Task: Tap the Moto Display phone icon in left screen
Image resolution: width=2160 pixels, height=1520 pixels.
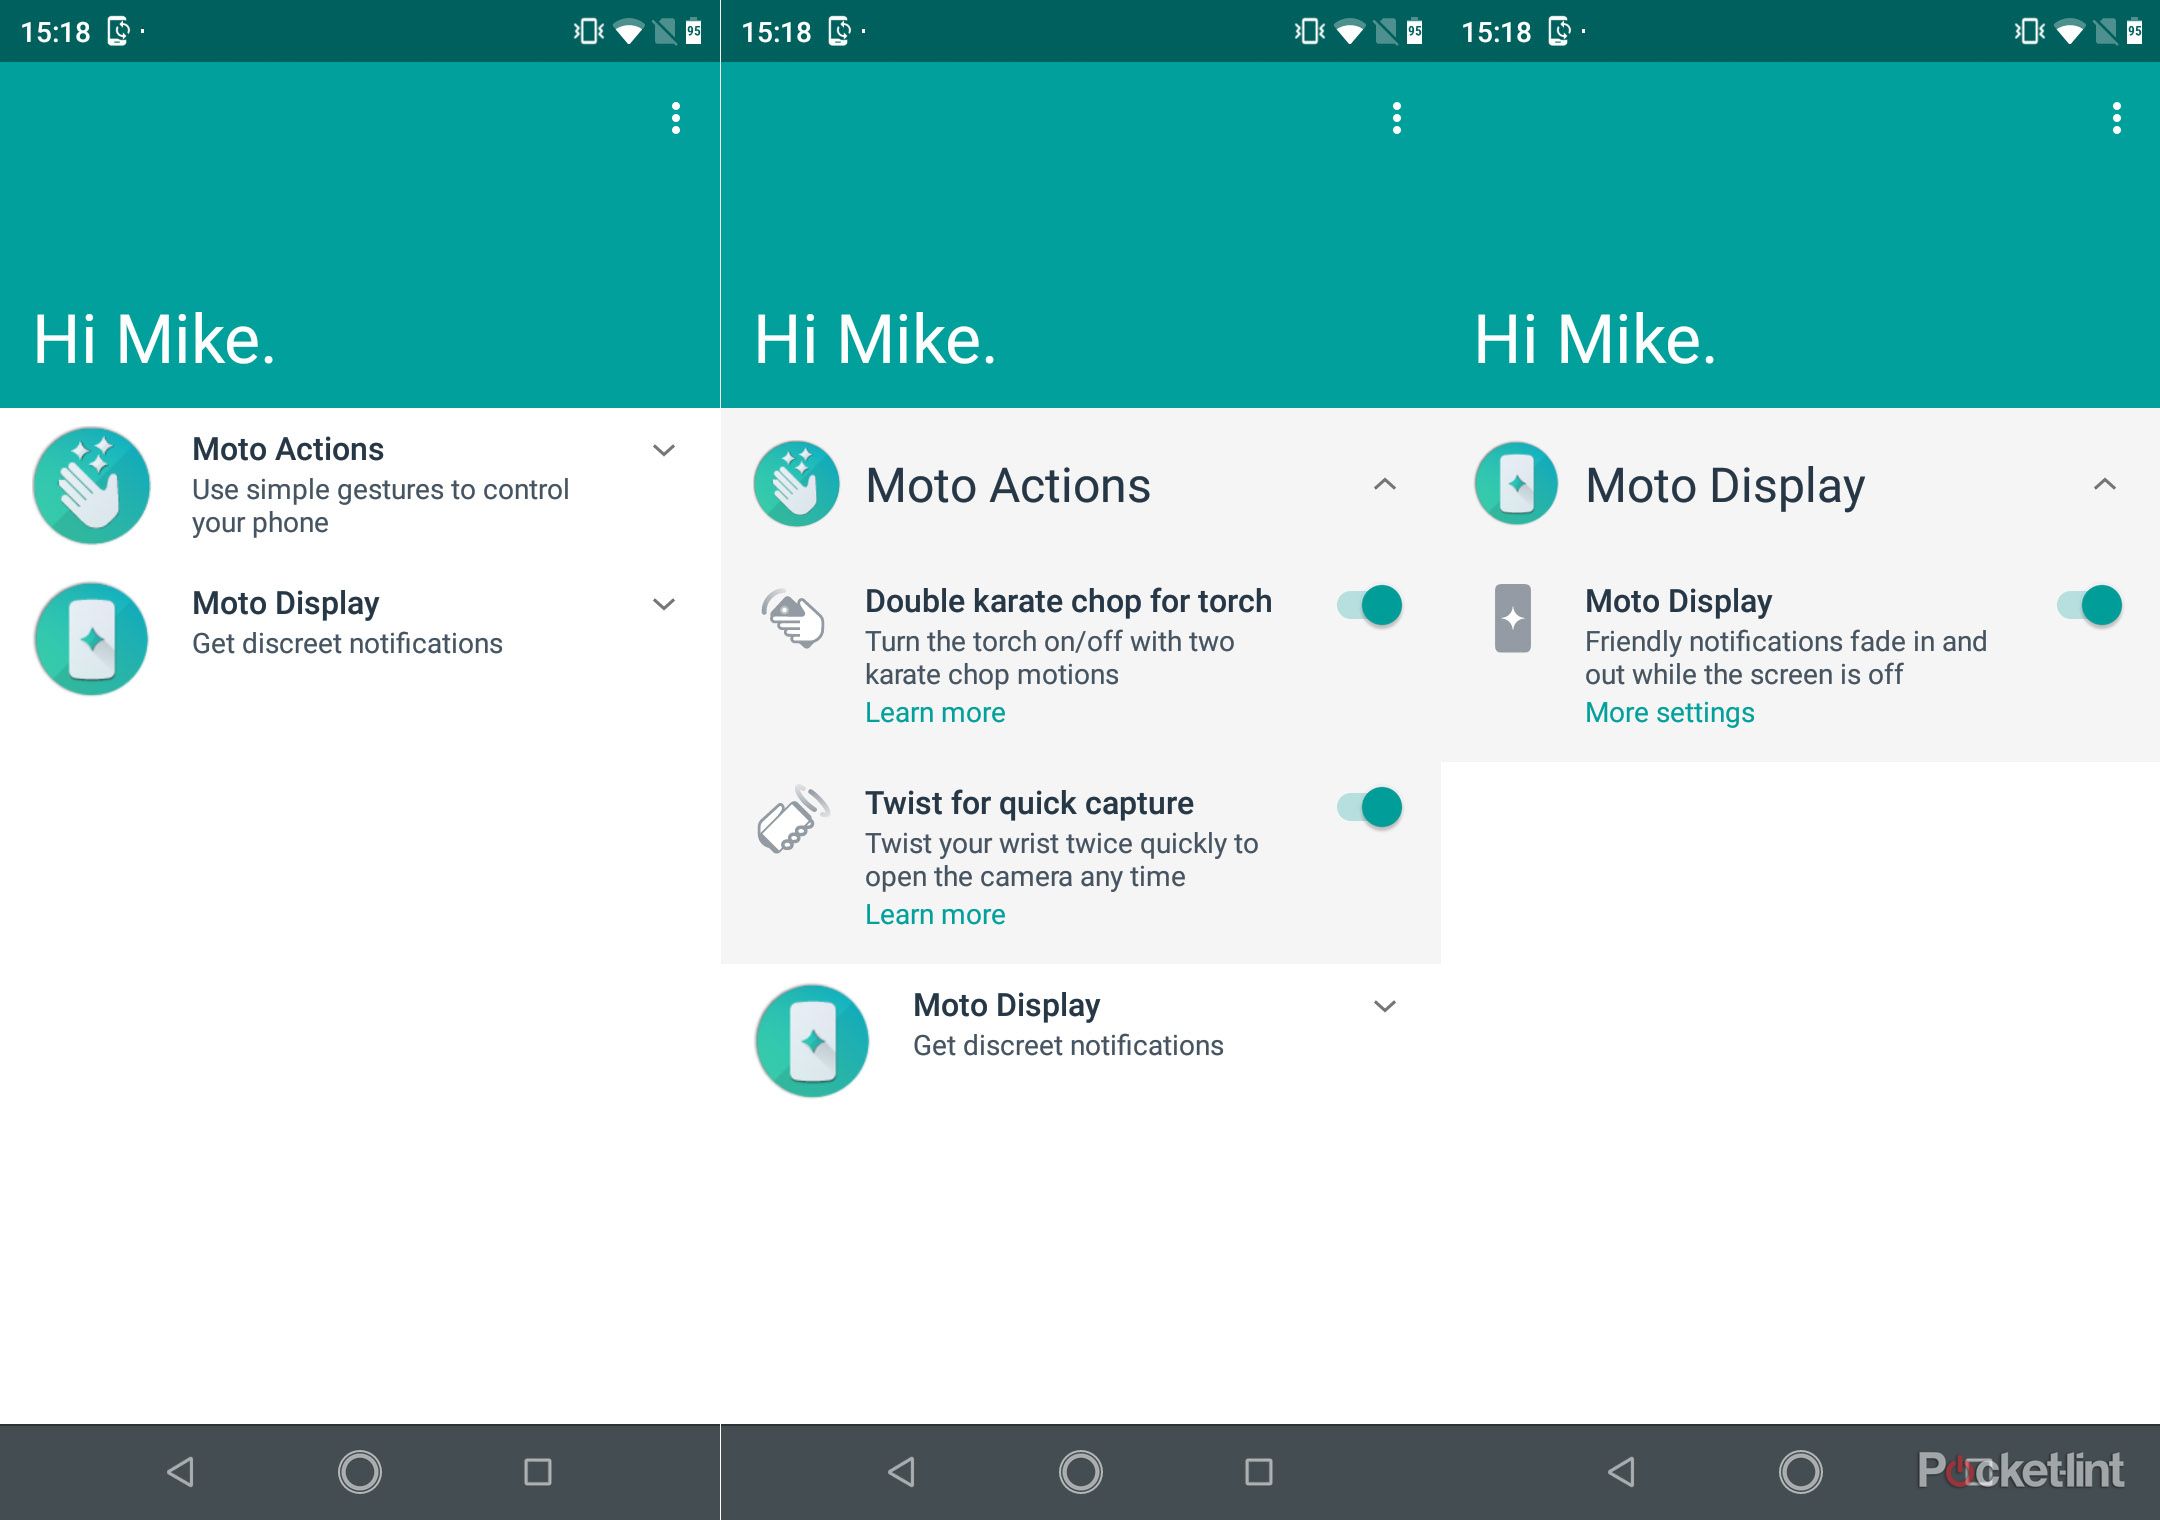Action: click(x=91, y=639)
